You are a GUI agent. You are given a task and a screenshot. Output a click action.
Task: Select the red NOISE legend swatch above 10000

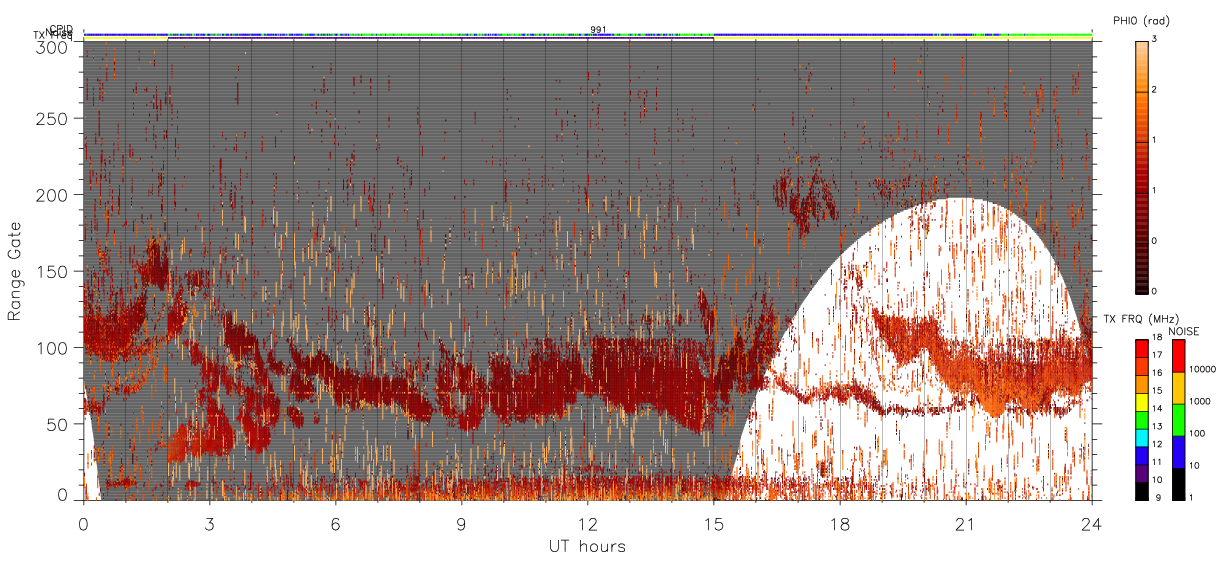(x=1179, y=356)
